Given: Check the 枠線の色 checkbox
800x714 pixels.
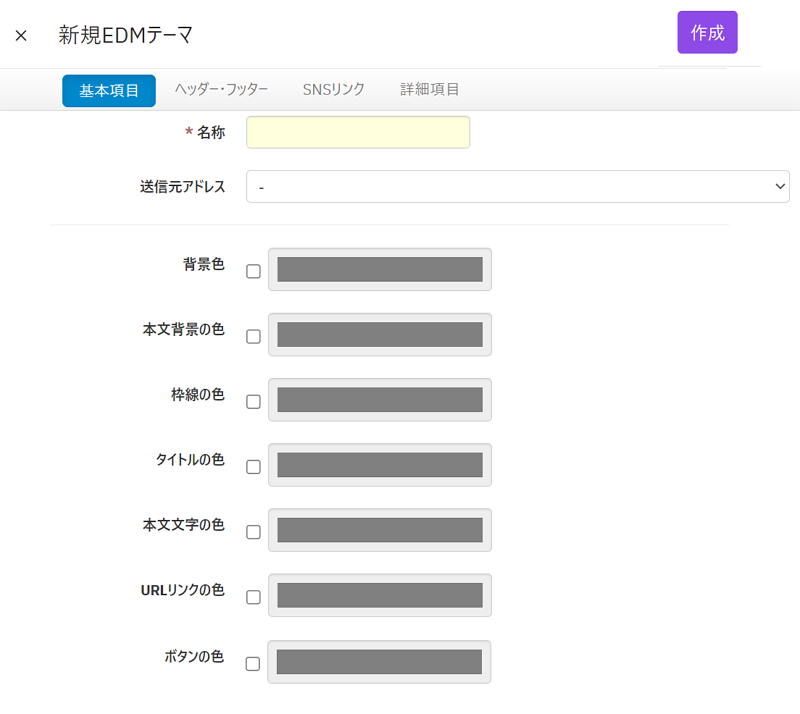Looking at the screenshot, I should 253,401.
